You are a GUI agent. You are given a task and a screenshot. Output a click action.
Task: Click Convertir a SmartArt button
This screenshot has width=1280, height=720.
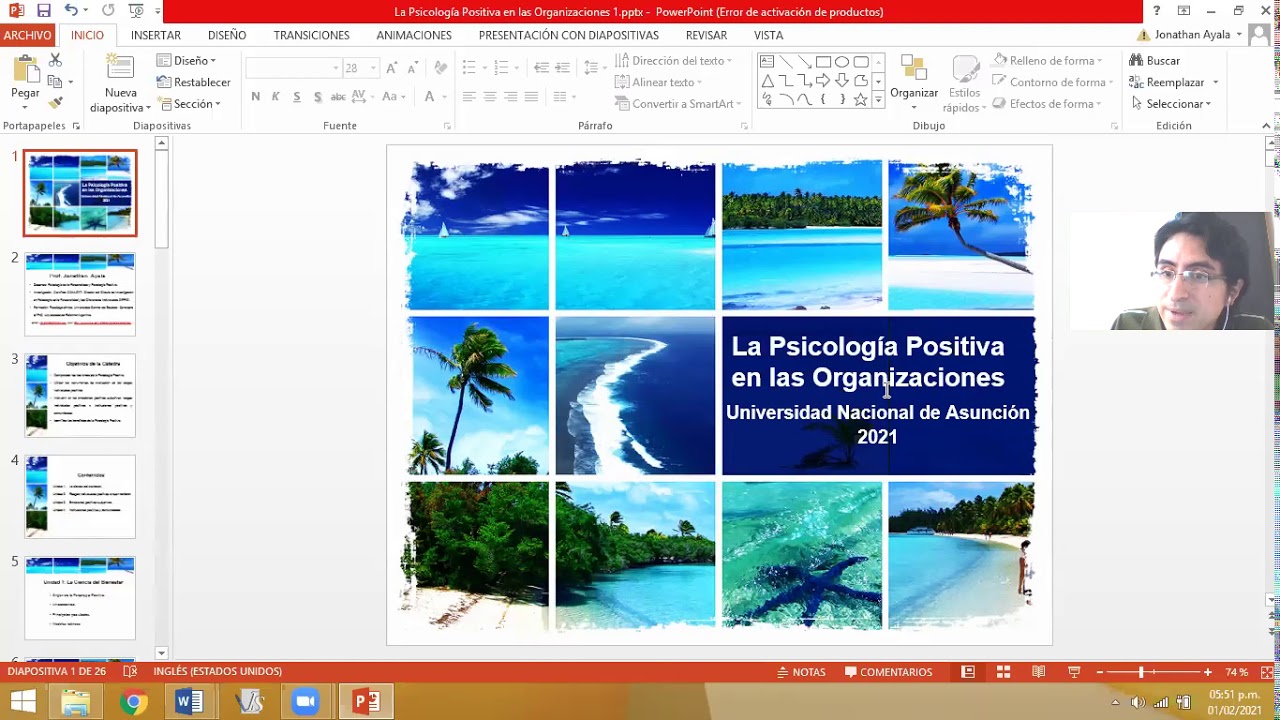[678, 104]
